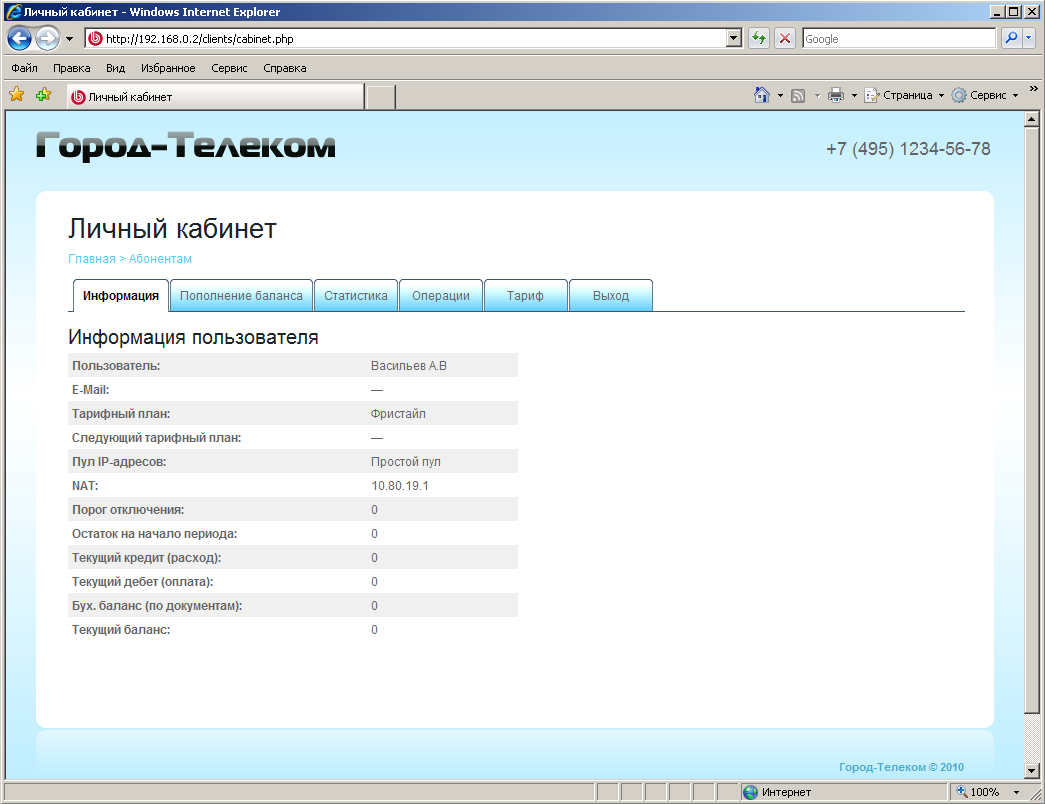Open the zoom level 100% dropdown
1045x804 pixels.
[1016, 792]
